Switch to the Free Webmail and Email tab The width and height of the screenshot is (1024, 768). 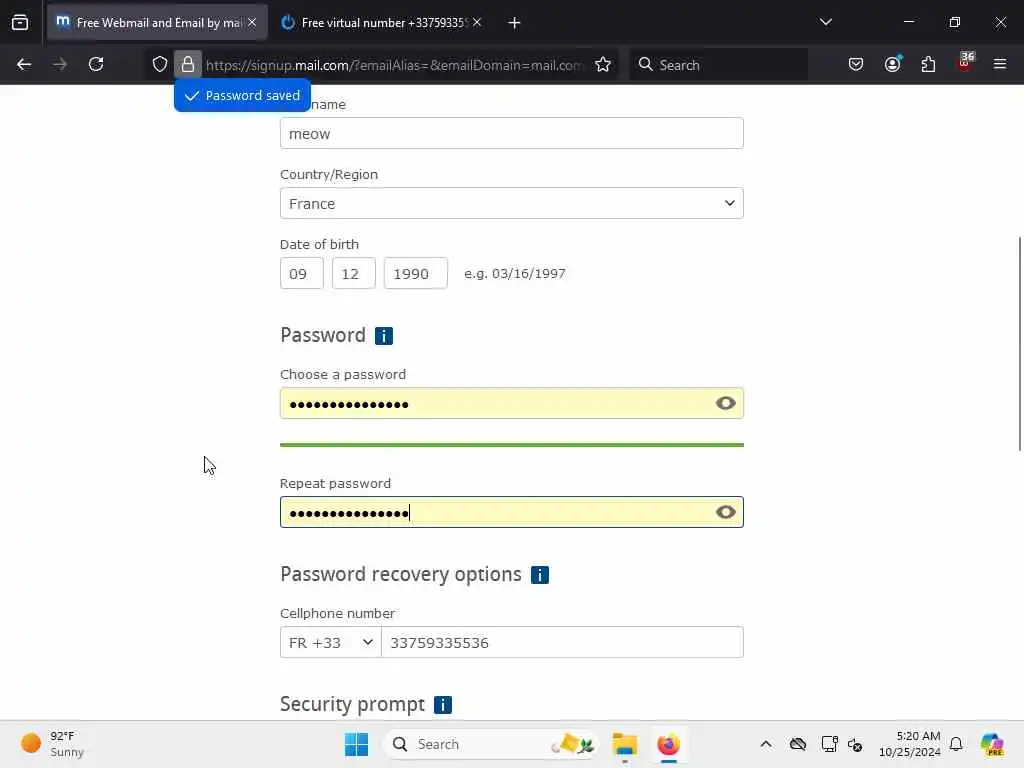pyautogui.click(x=157, y=22)
